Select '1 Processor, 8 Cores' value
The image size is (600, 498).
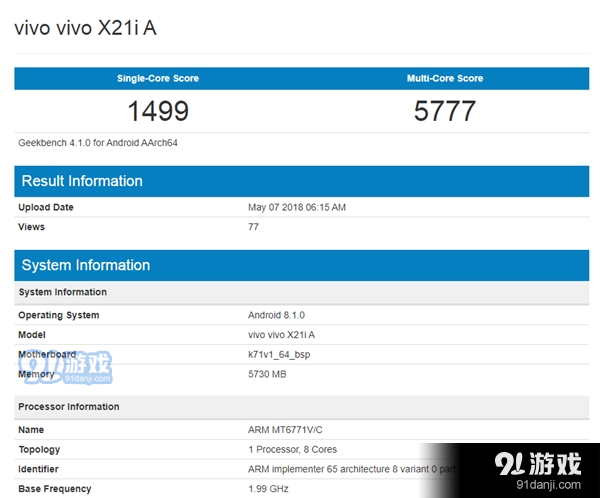[x=292, y=449]
